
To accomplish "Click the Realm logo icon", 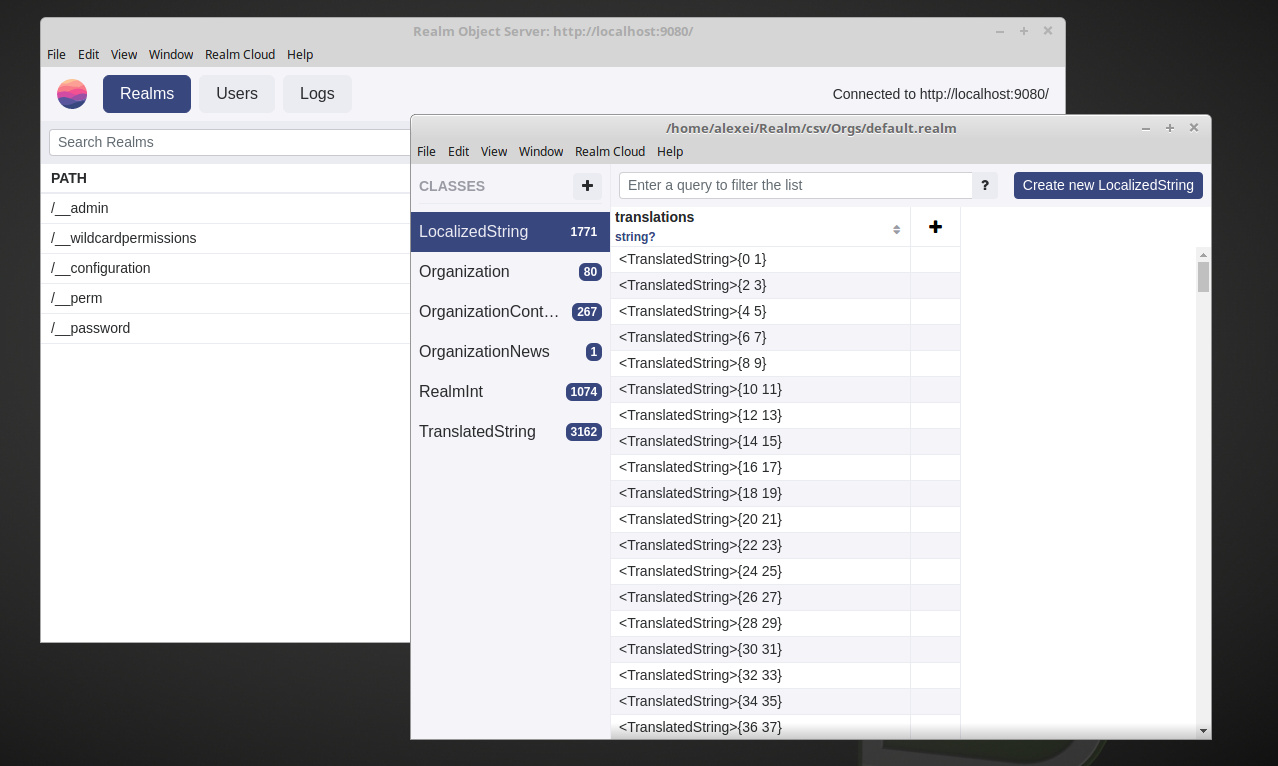I will tap(71, 93).
